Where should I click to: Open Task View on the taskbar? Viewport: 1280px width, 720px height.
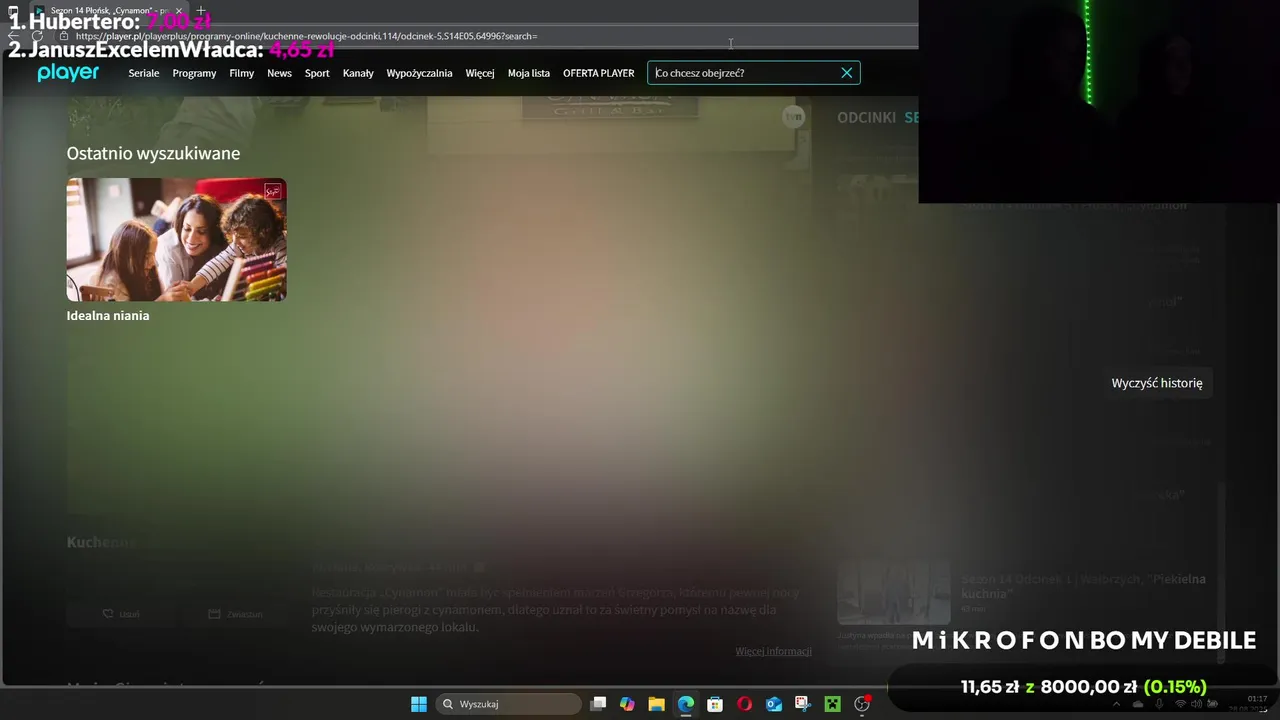pyautogui.click(x=598, y=704)
